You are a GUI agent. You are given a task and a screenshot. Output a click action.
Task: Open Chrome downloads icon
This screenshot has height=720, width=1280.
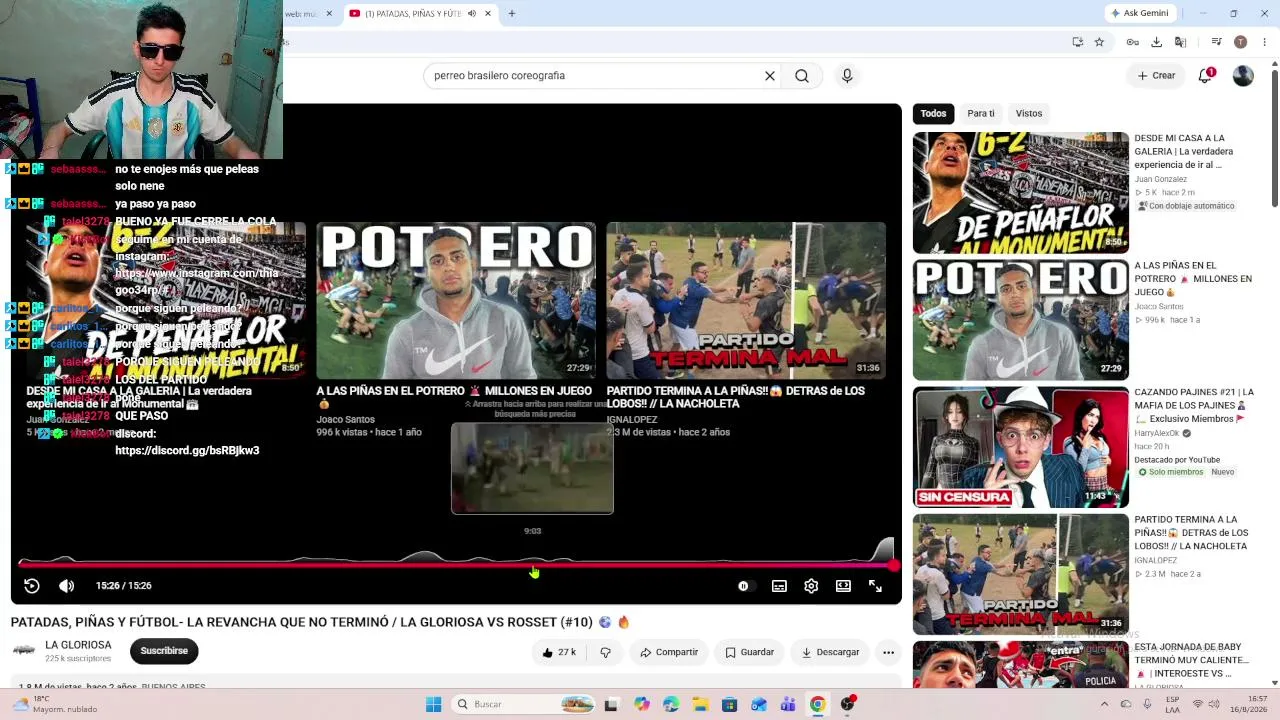coord(1156,42)
